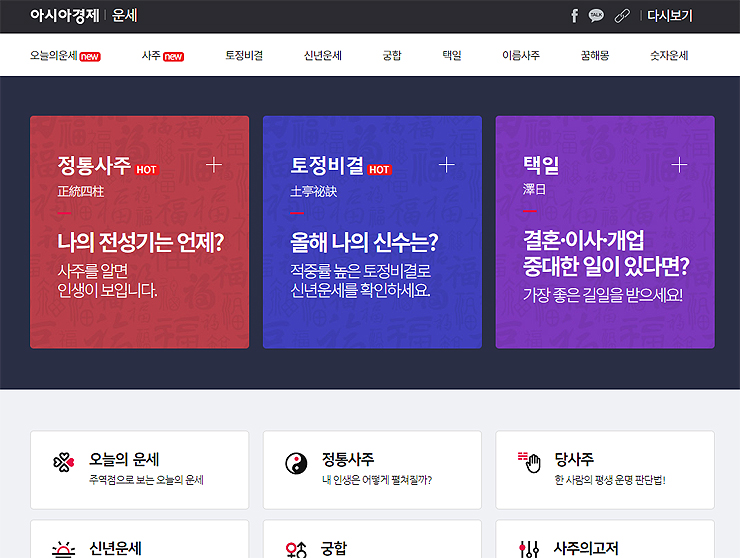The image size is (740, 558).
Task: Click '내 인생은 어떻게 펼쳐질까?' text
Action: point(377,480)
